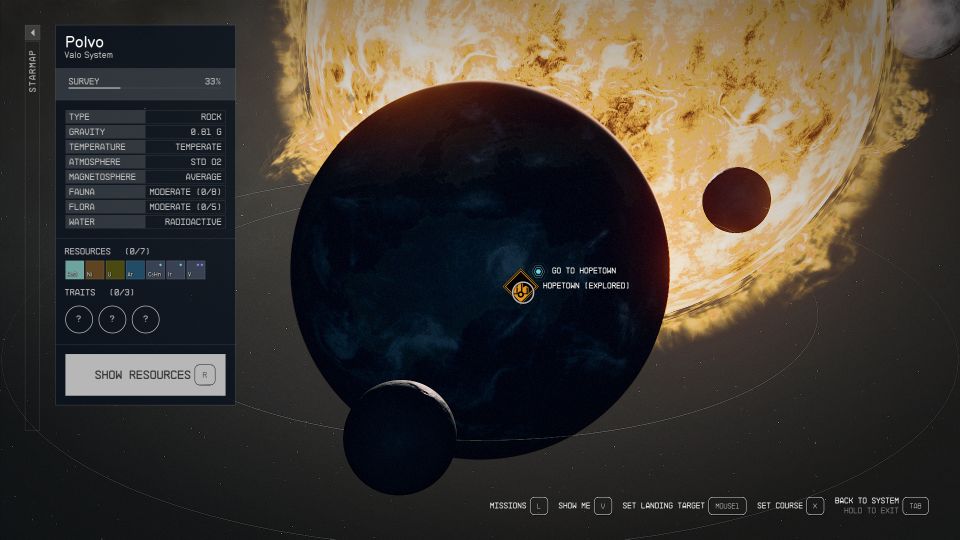Viewport: 960px width, 540px height.
Task: Click the Hold to Exit hint text
Action: [871, 511]
